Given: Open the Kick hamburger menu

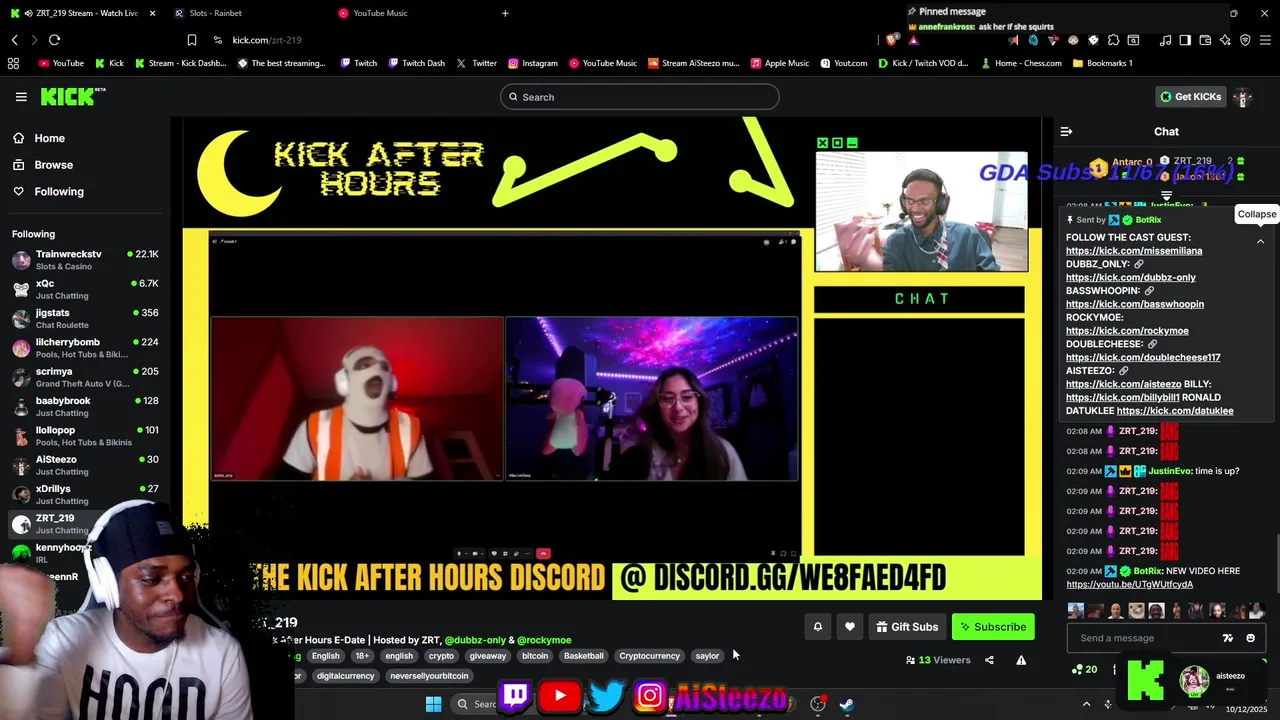Looking at the screenshot, I should [21, 97].
